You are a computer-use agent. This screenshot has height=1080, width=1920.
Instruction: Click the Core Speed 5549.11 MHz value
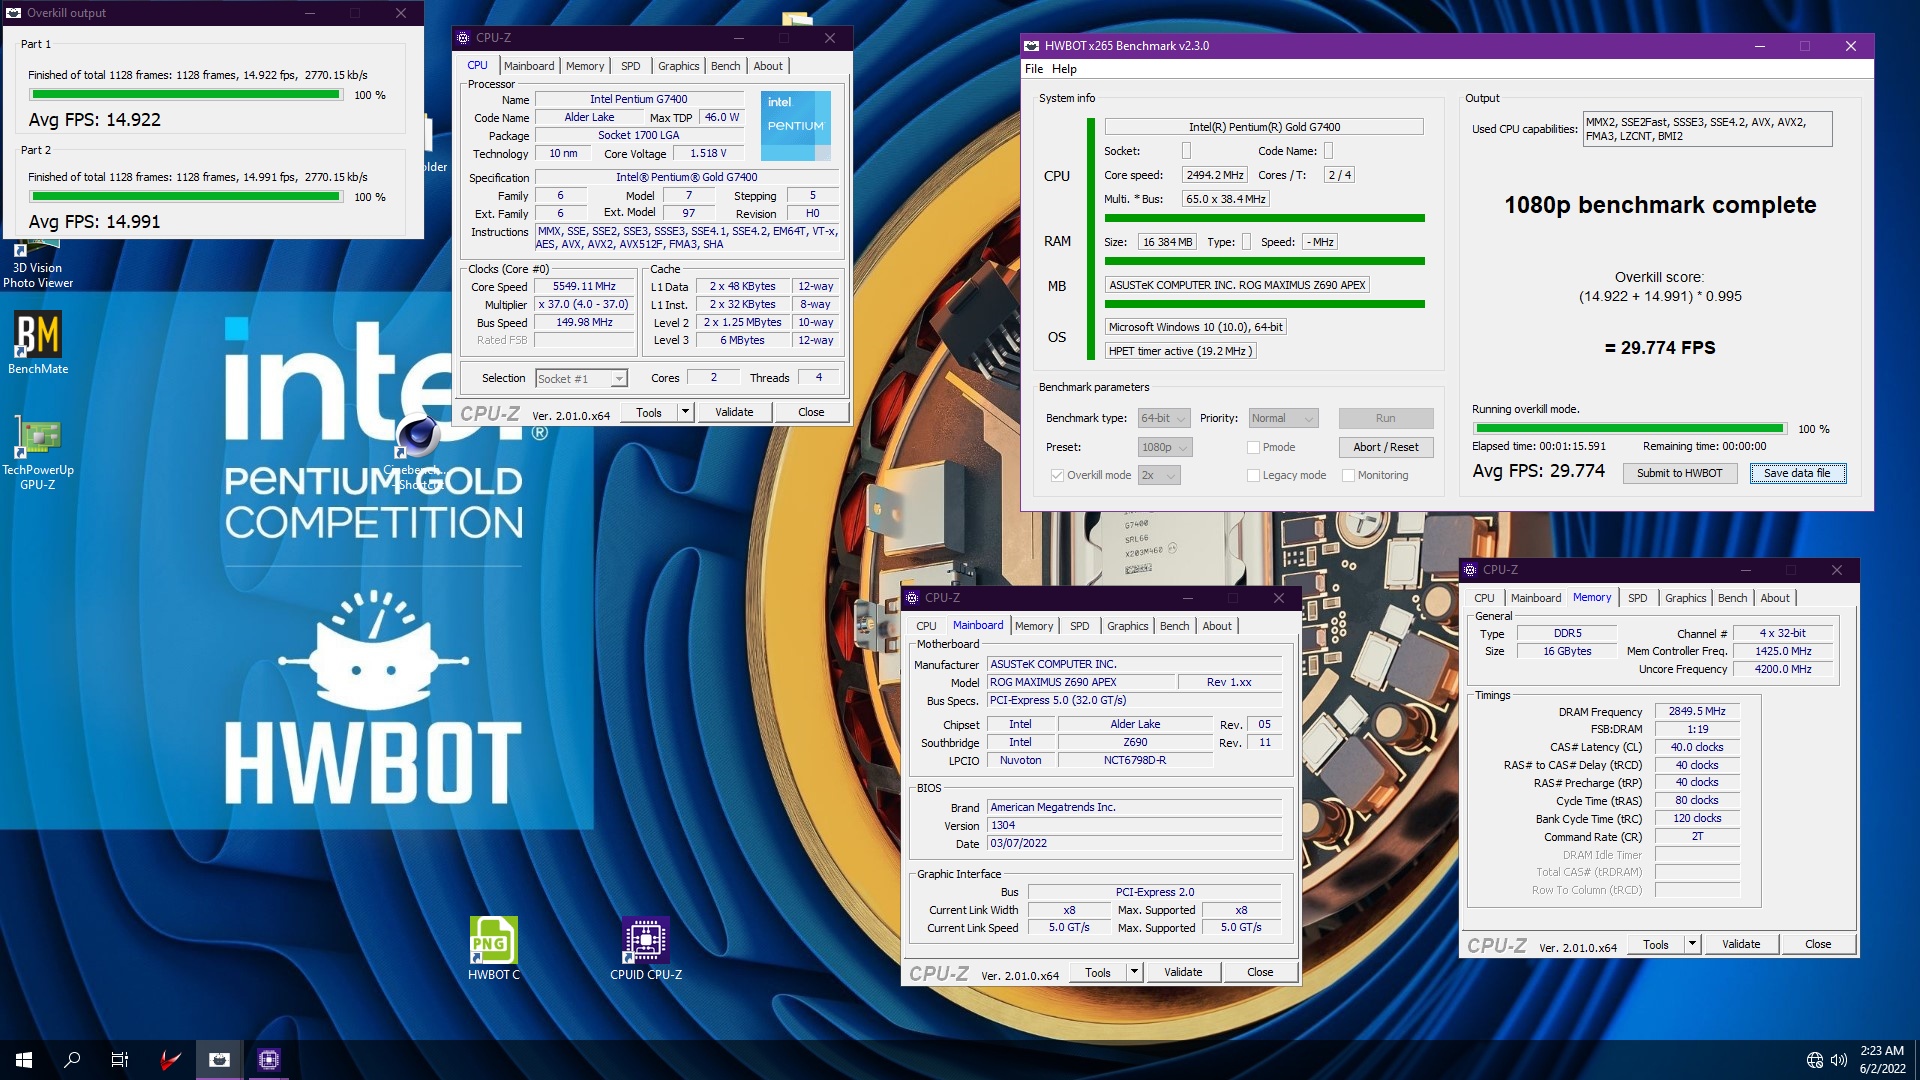pos(584,286)
